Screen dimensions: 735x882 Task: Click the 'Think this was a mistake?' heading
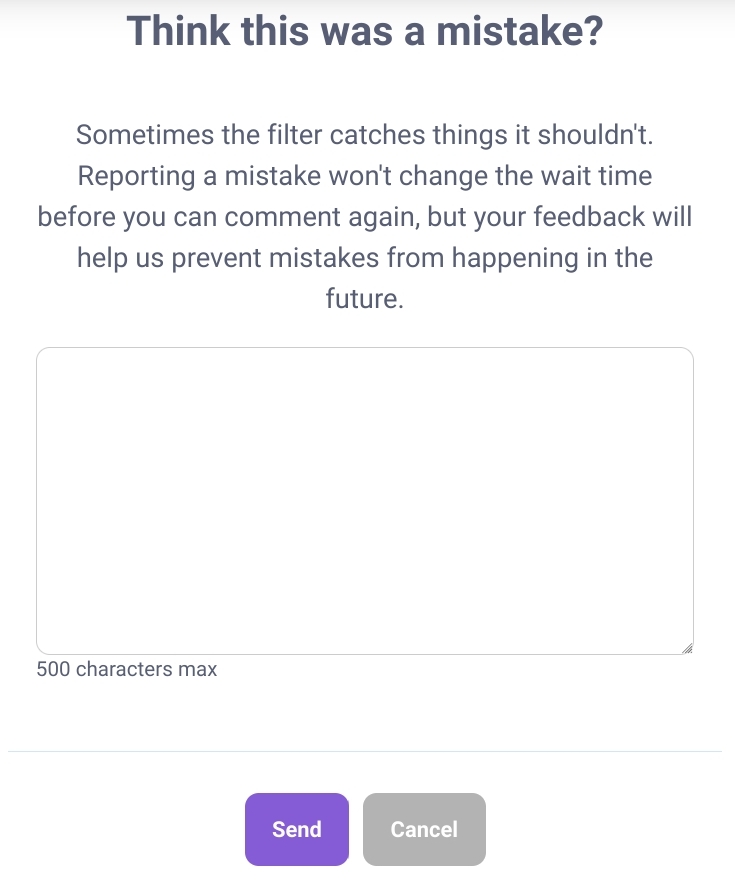pyautogui.click(x=366, y=31)
